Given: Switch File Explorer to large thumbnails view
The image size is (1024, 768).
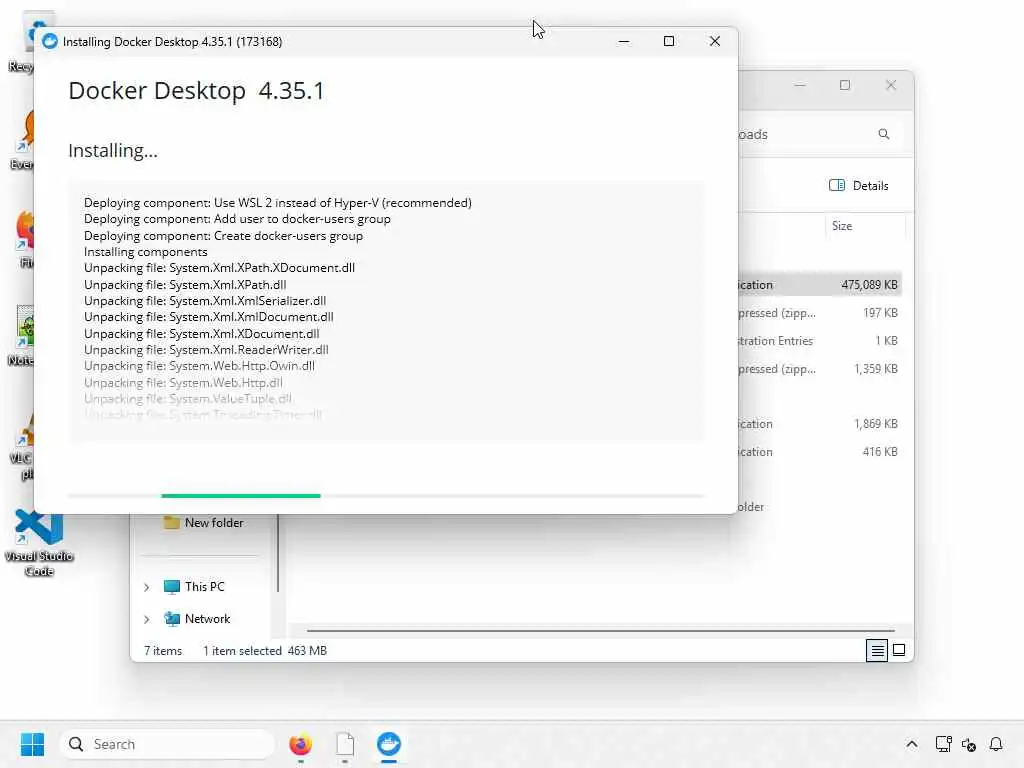Looking at the screenshot, I should 899,650.
